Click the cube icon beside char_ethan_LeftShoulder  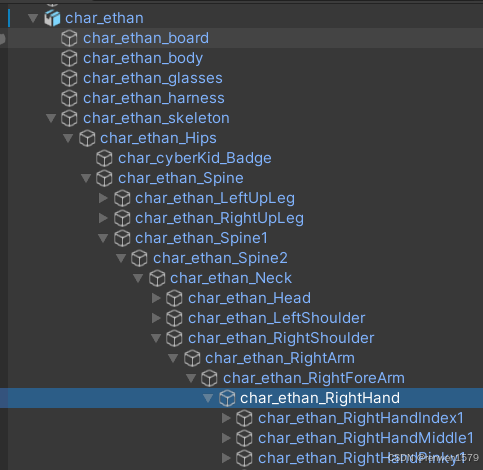point(174,318)
